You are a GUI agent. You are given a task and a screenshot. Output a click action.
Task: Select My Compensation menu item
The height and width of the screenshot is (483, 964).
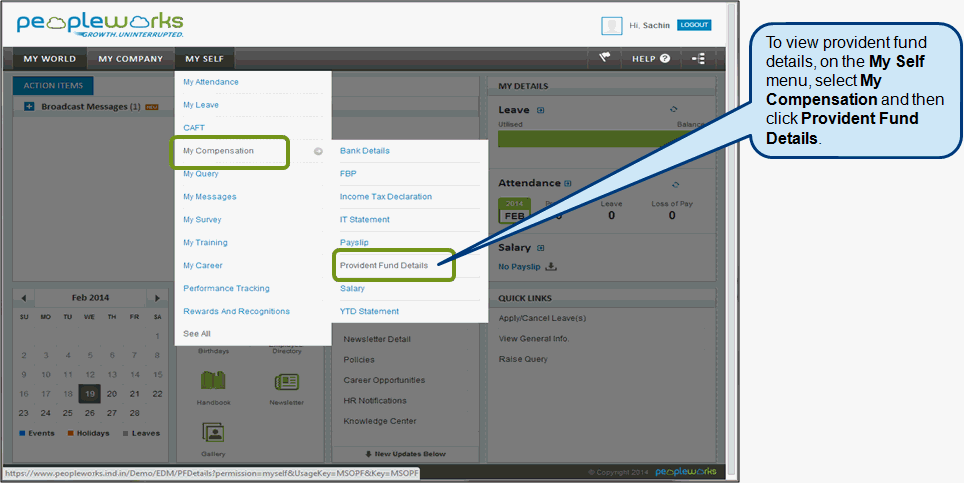(x=218, y=151)
